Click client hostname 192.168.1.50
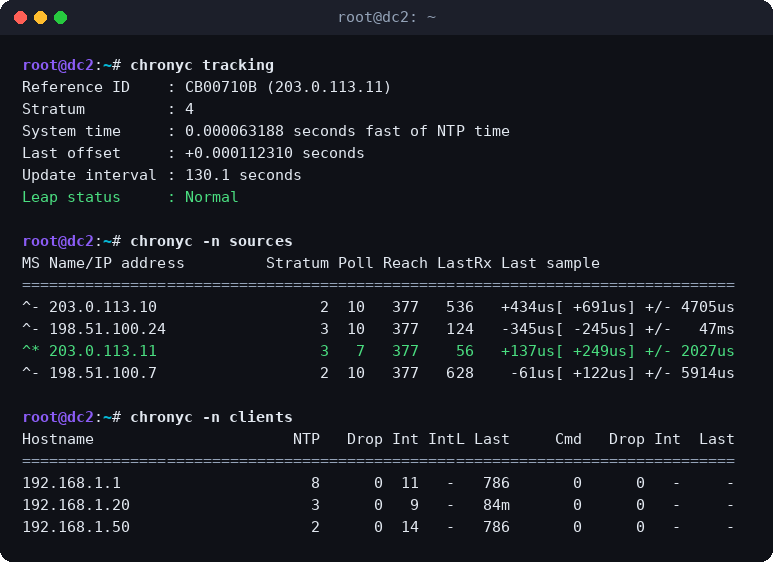Screen dimensions: 773x562 (x=76, y=527)
